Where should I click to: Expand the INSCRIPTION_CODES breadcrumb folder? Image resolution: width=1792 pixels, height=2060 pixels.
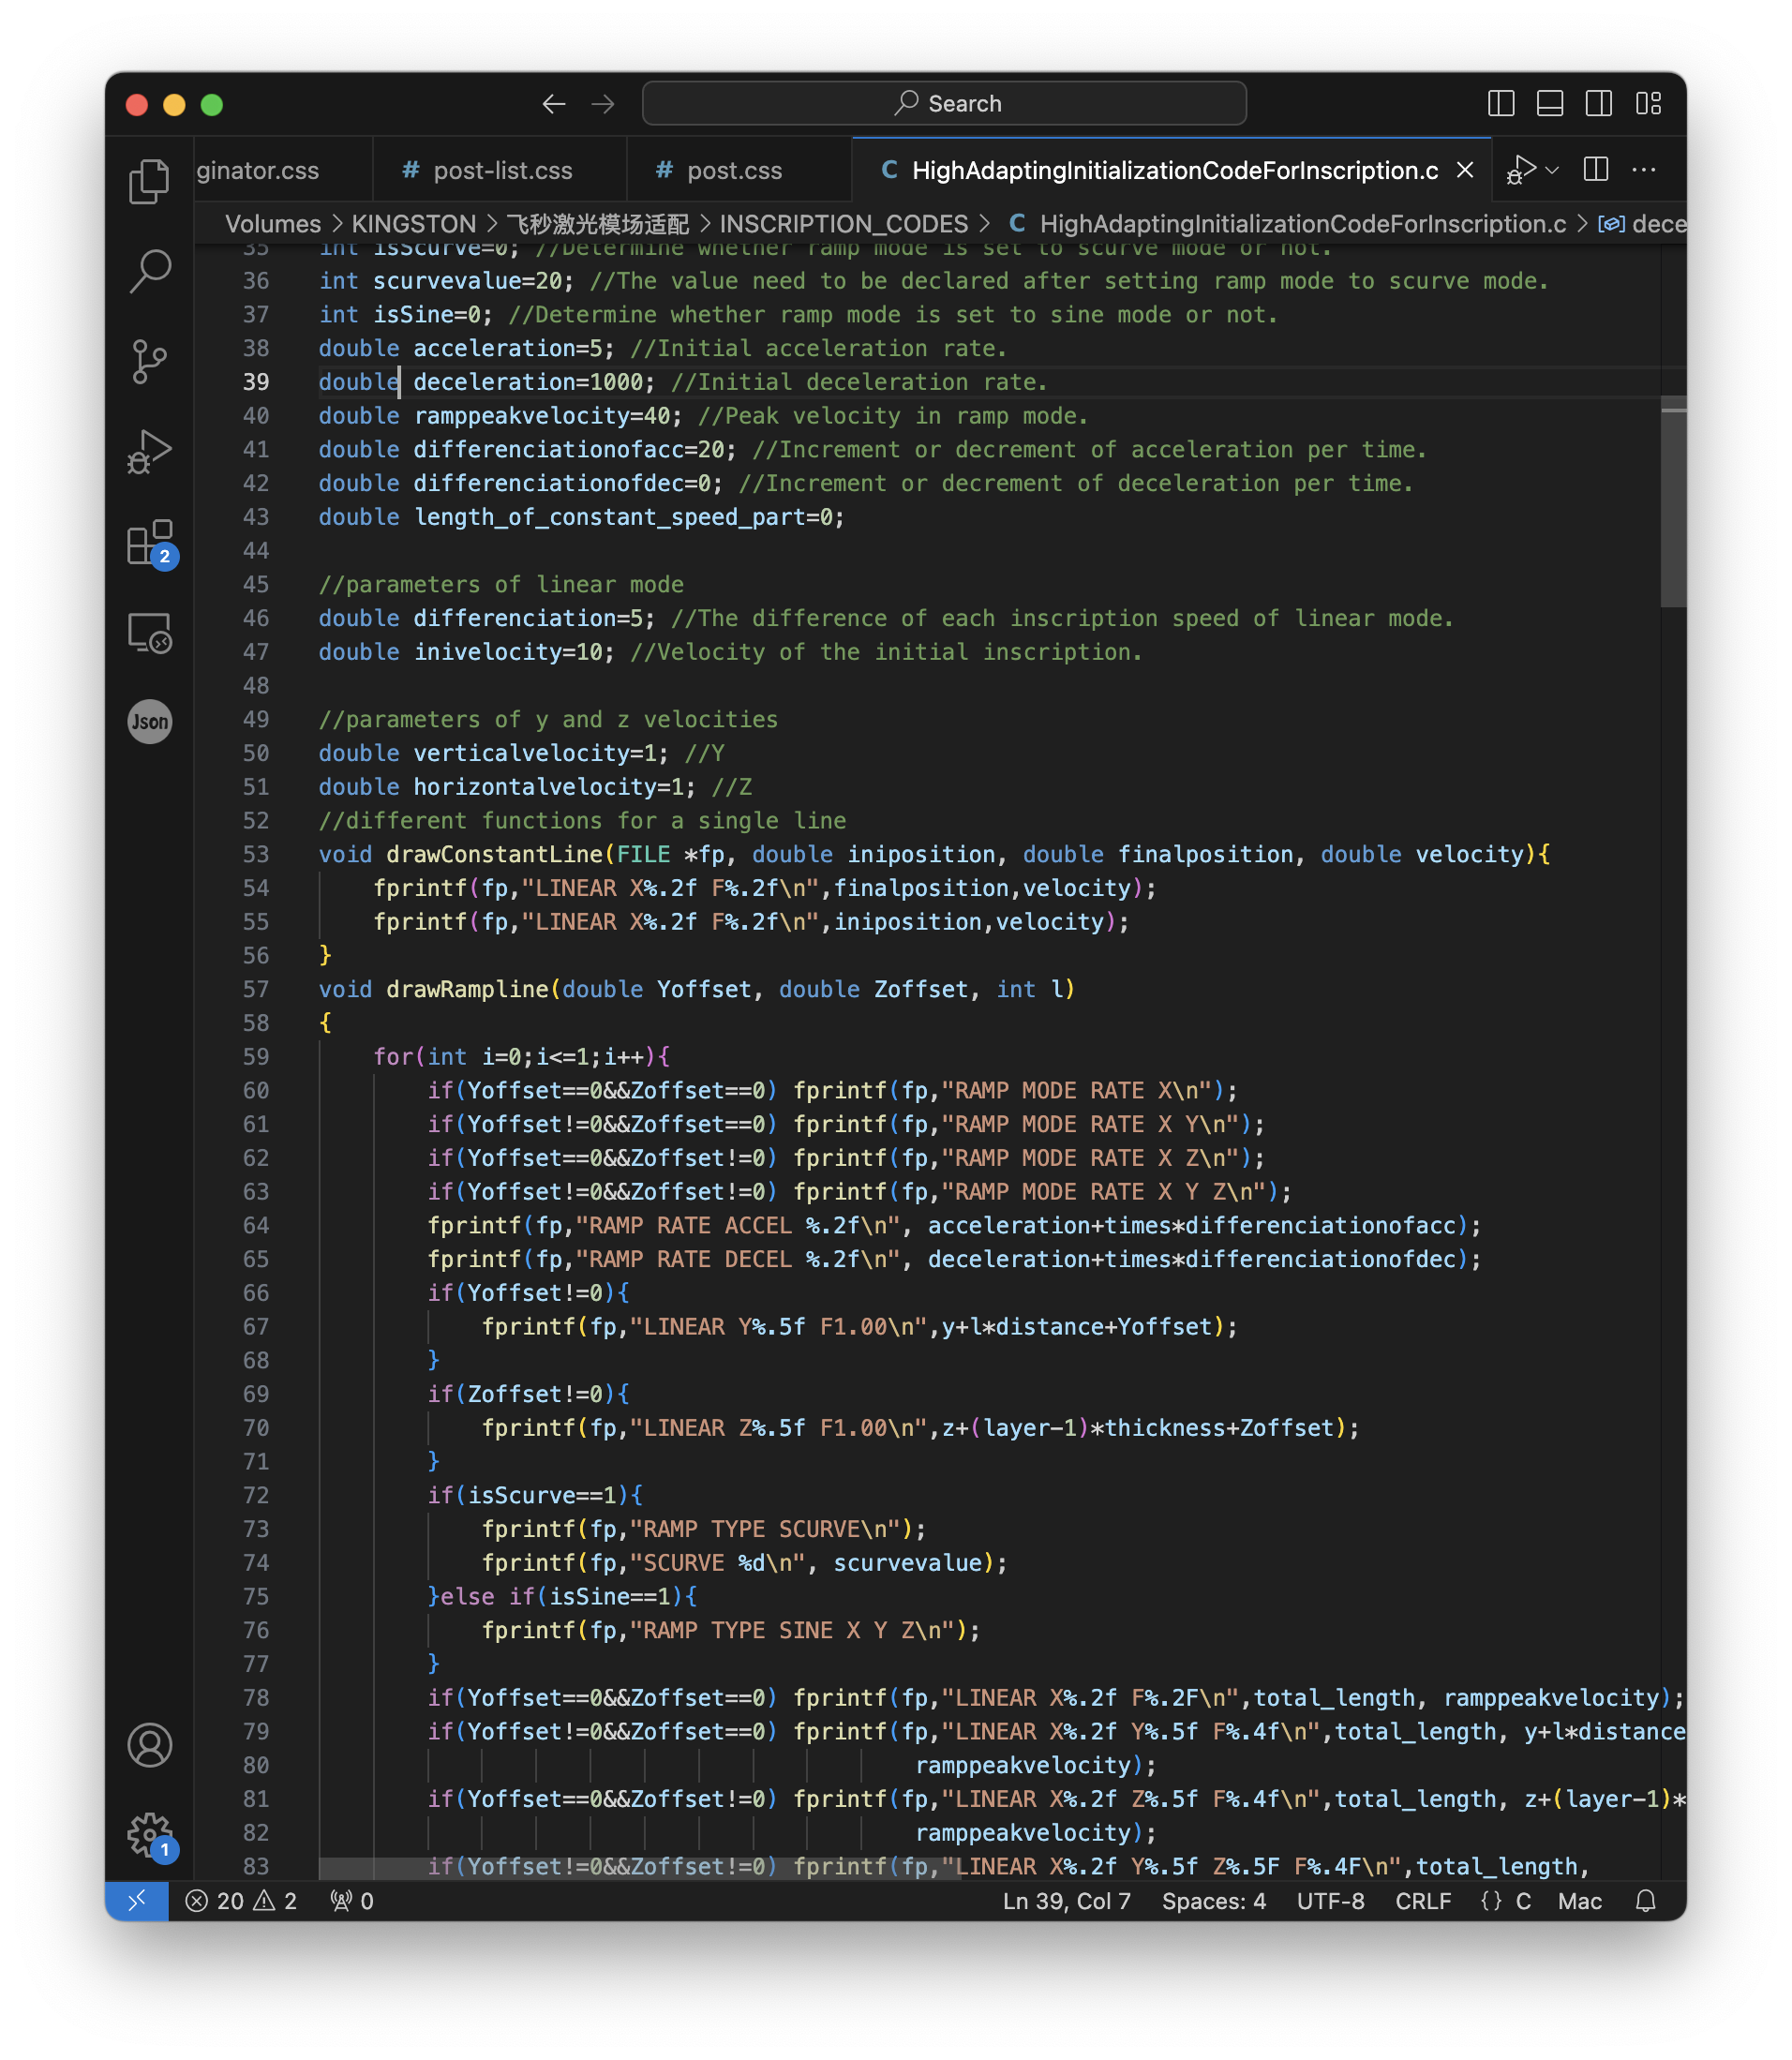pyautogui.click(x=843, y=224)
